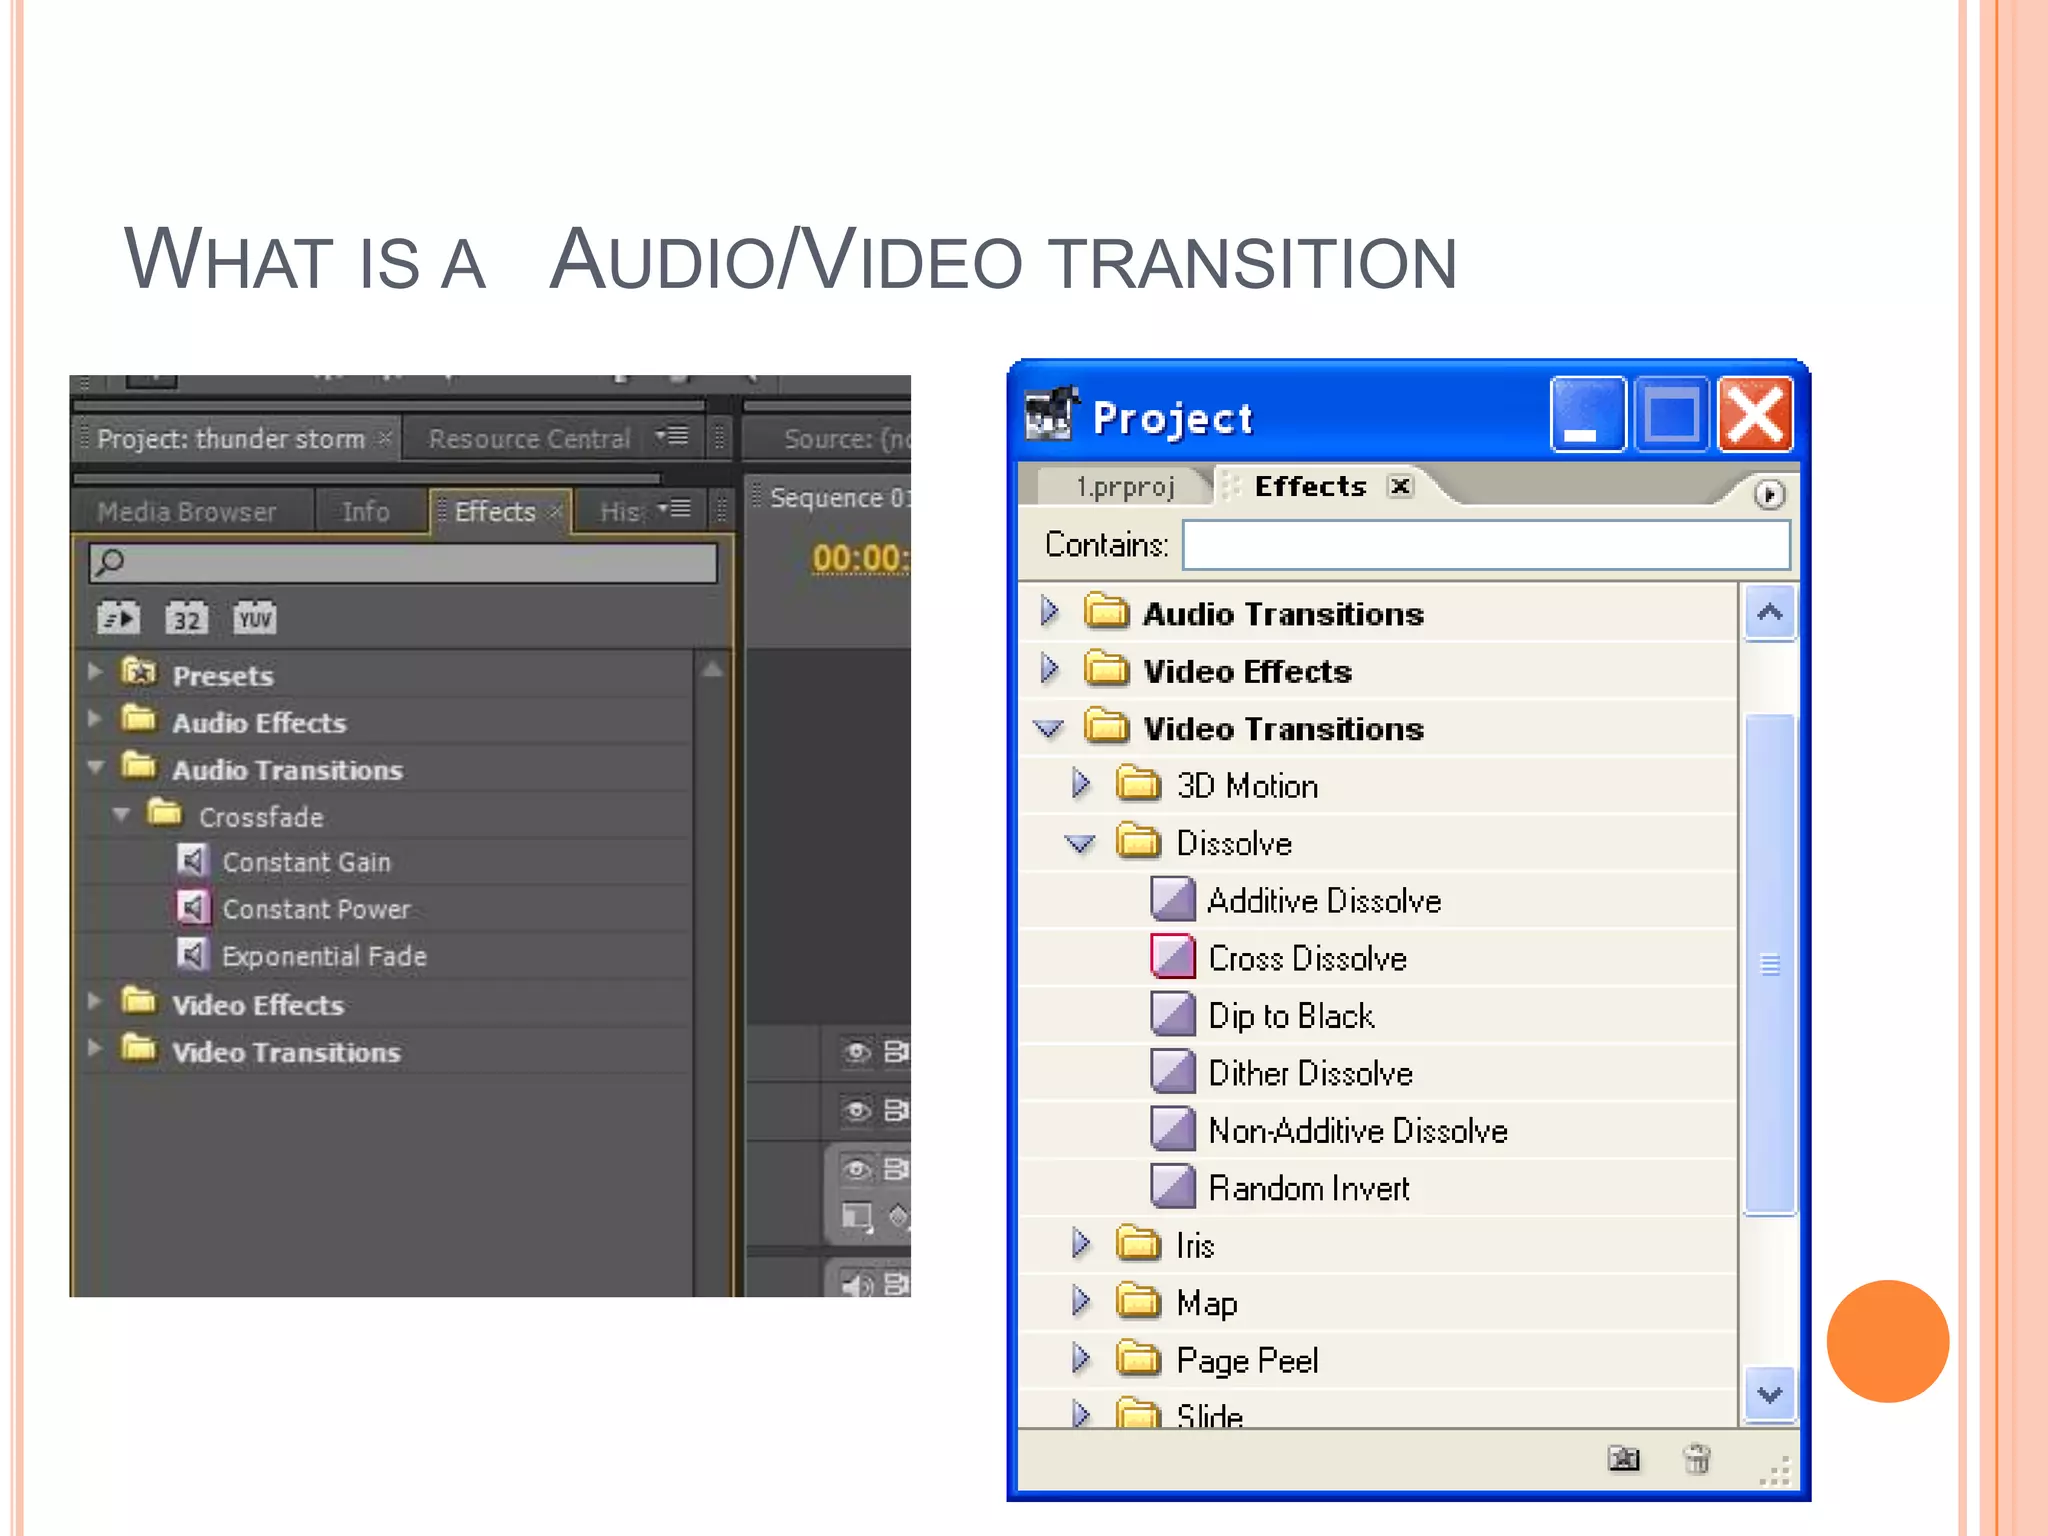Open the Resource Central tab

point(529,439)
